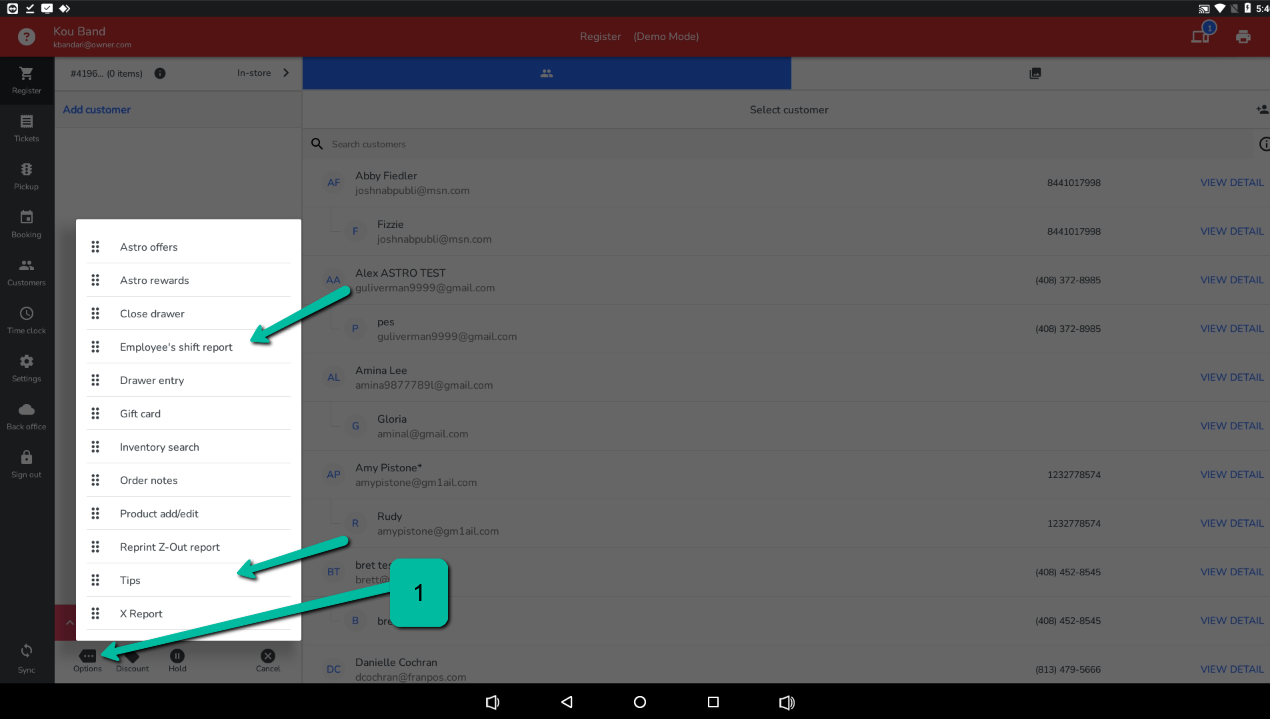Viewport: 1270px width, 719px height.
Task: Click the add new customer icon
Action: (1261, 110)
